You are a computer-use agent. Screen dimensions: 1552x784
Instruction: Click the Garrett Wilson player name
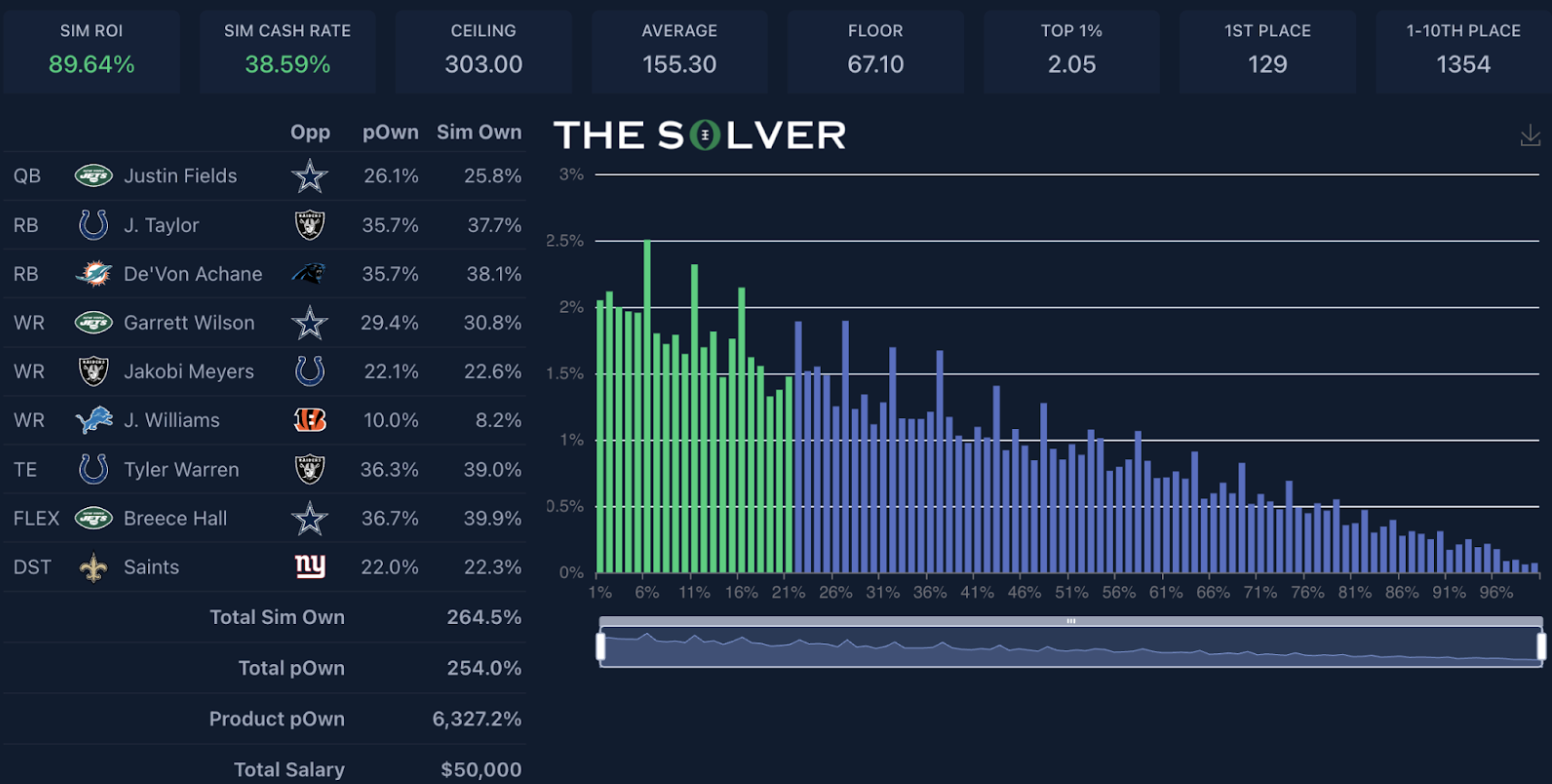(189, 323)
